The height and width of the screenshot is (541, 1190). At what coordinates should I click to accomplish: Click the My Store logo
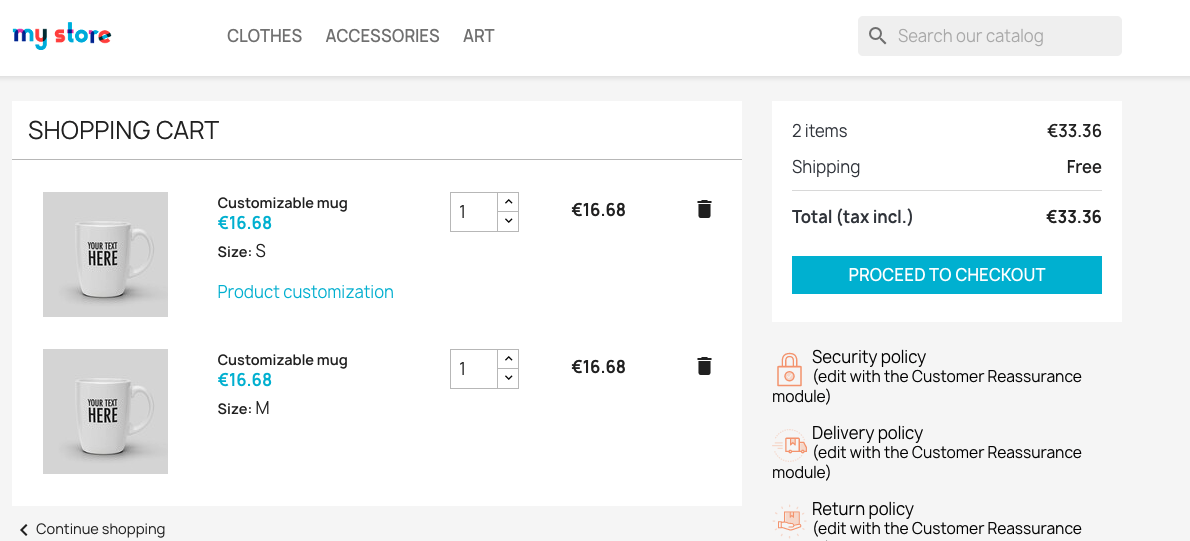(x=62, y=36)
